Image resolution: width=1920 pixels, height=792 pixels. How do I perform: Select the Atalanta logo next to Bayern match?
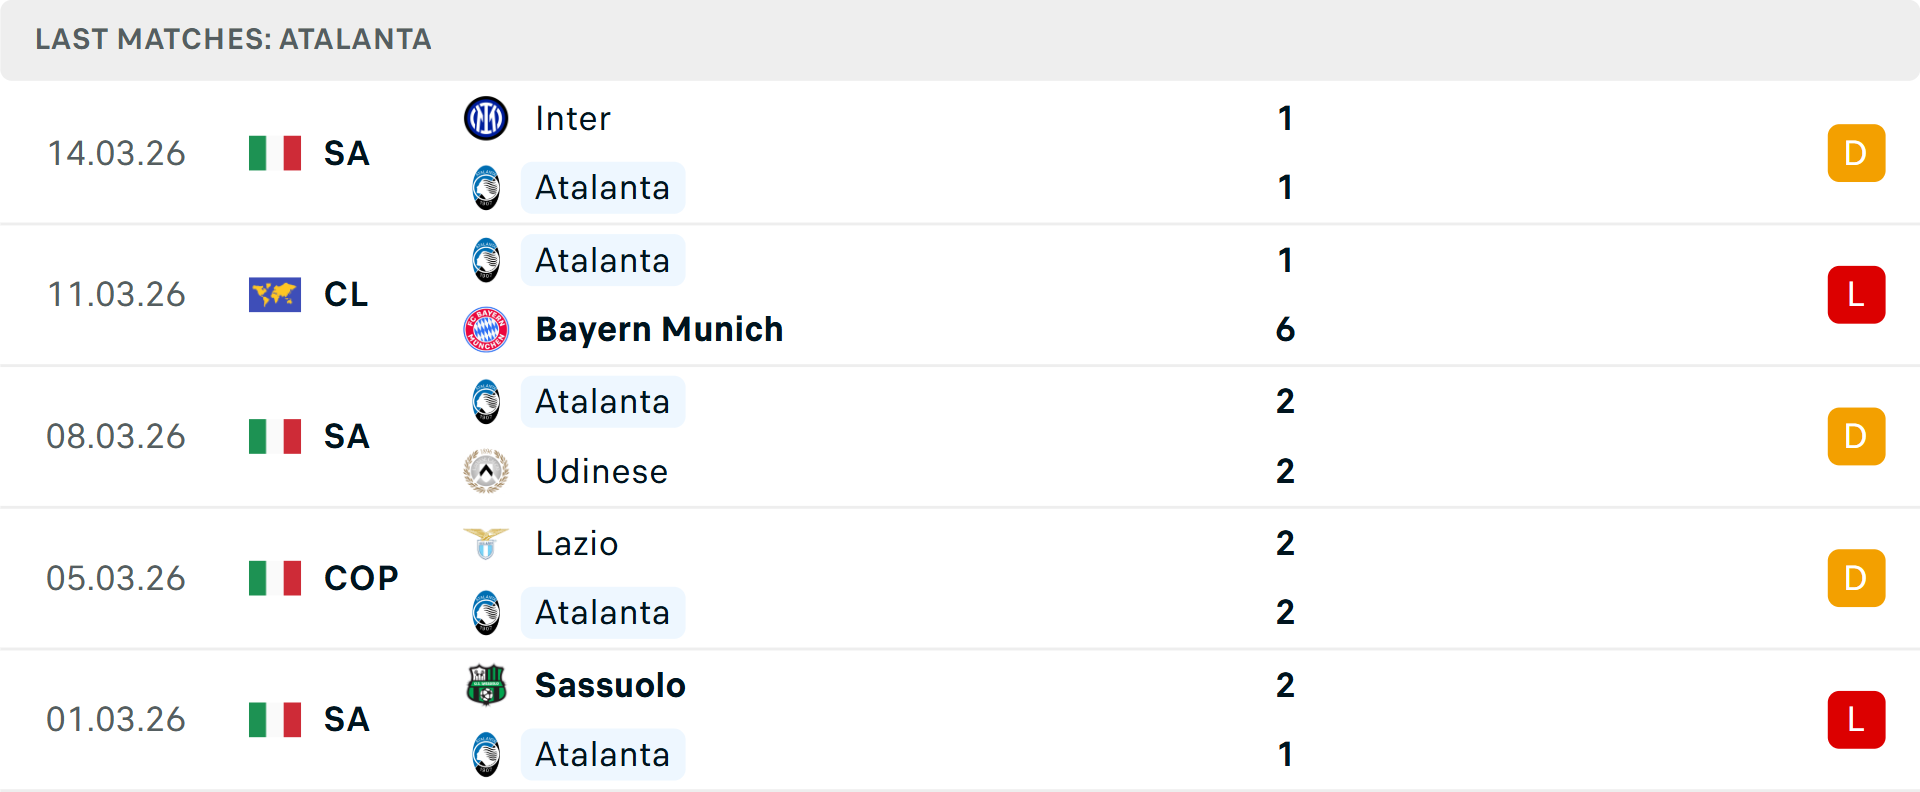[x=486, y=259]
